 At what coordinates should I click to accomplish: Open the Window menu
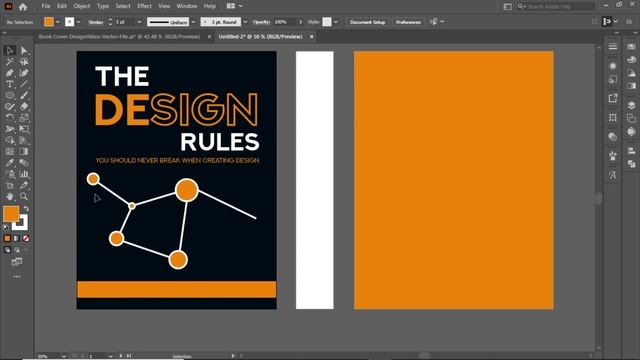pyautogui.click(x=187, y=6)
